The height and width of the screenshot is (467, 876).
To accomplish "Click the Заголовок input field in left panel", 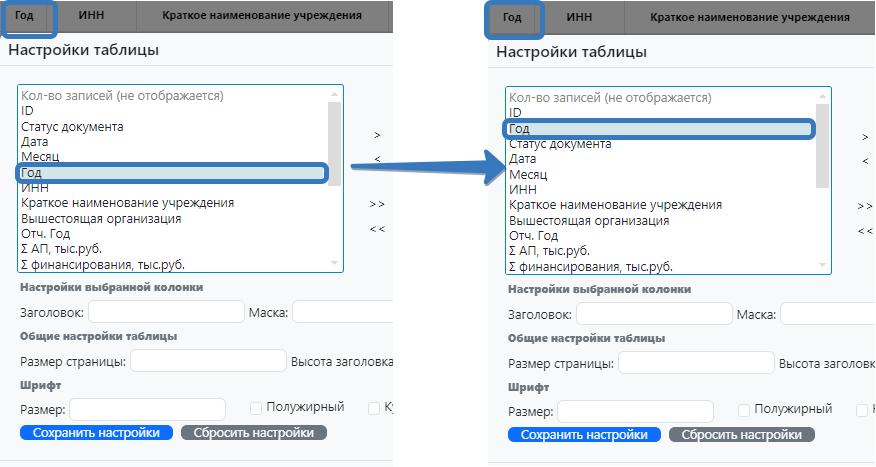I will [x=171, y=313].
